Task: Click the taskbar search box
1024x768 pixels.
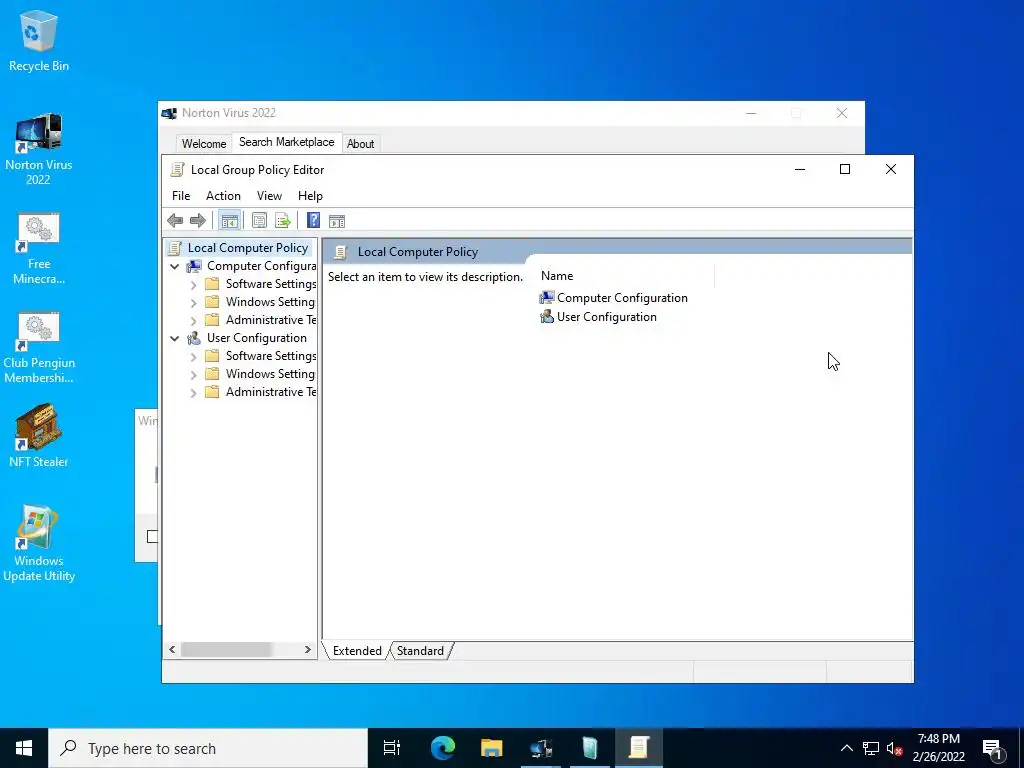Action: tap(208, 748)
